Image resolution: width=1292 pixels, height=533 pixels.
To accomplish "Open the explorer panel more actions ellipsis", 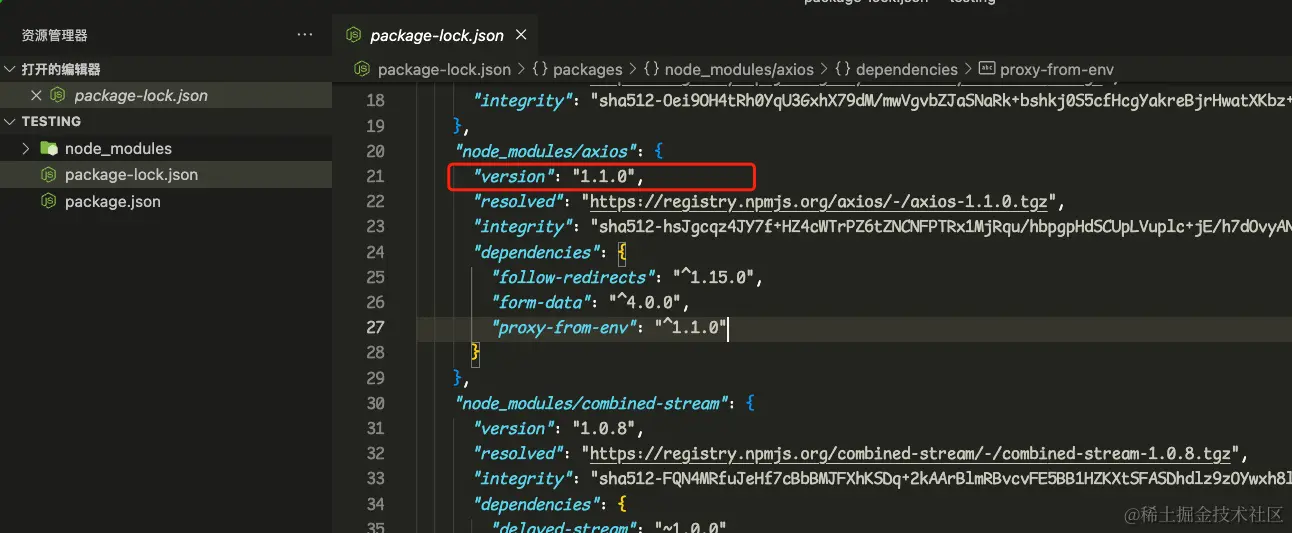I will tap(305, 35).
